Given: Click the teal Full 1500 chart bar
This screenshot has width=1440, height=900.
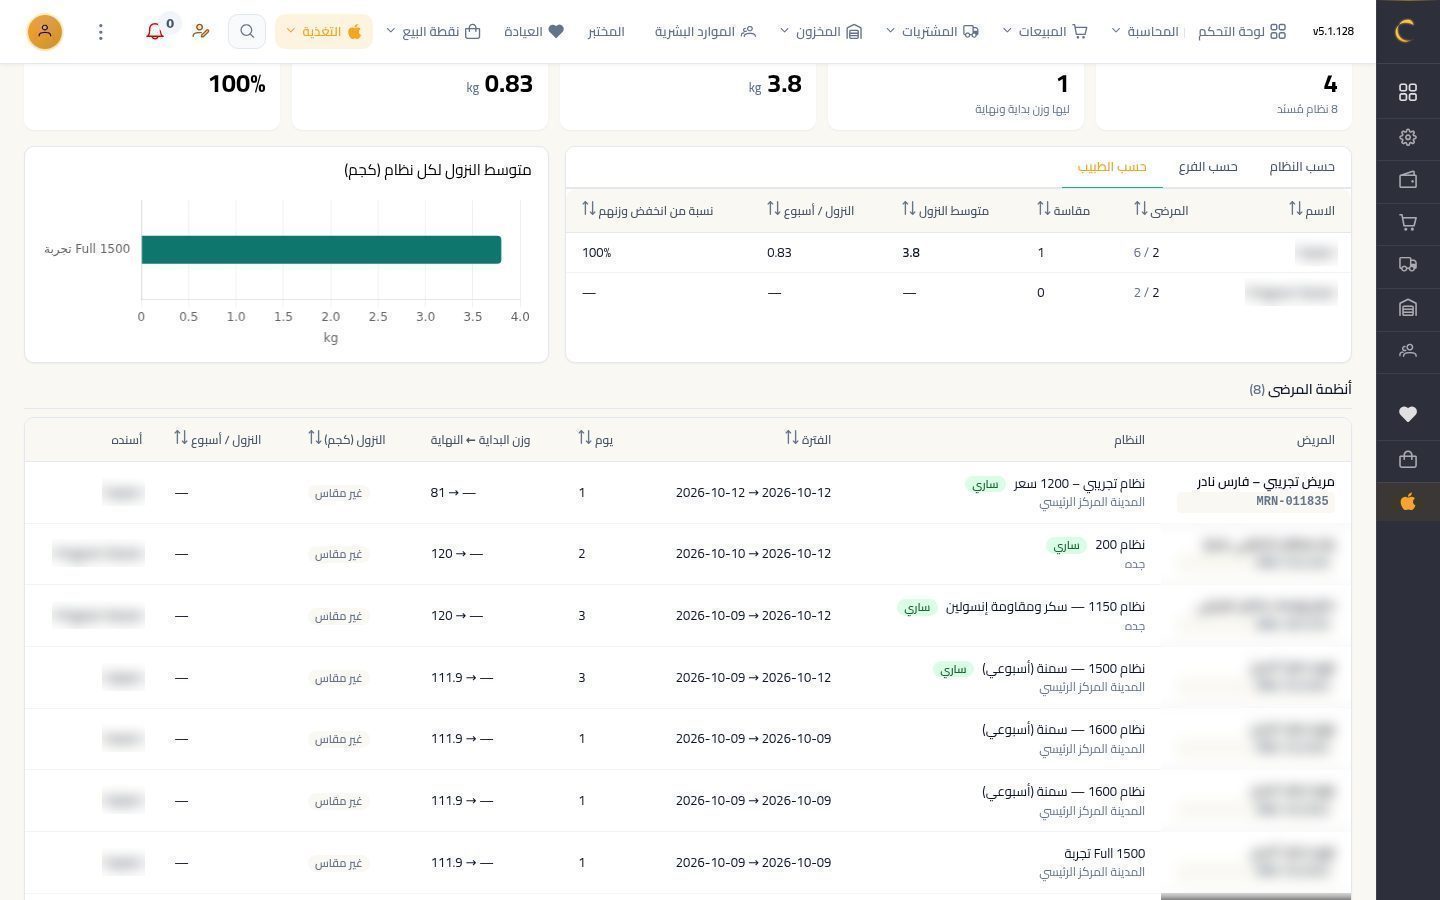Looking at the screenshot, I should click(x=321, y=249).
